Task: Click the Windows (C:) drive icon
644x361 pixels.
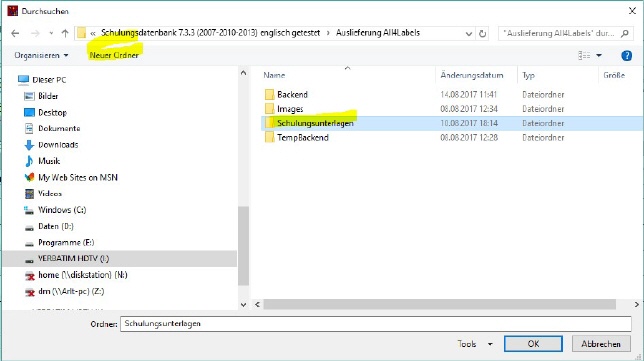Action: pos(29,210)
